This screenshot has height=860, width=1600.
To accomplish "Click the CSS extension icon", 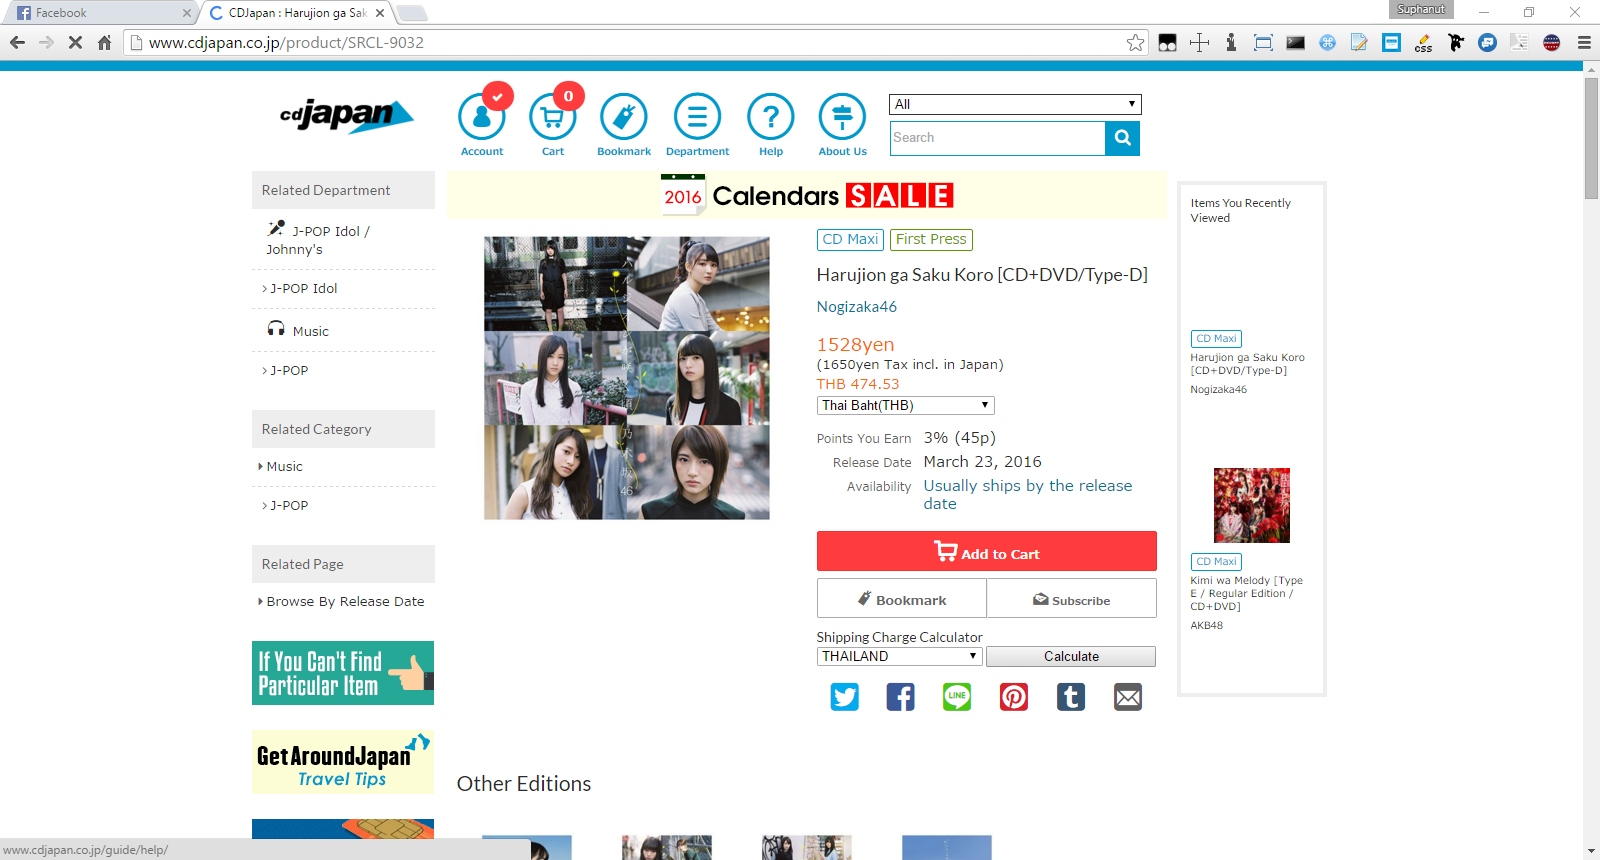I will 1423,42.
